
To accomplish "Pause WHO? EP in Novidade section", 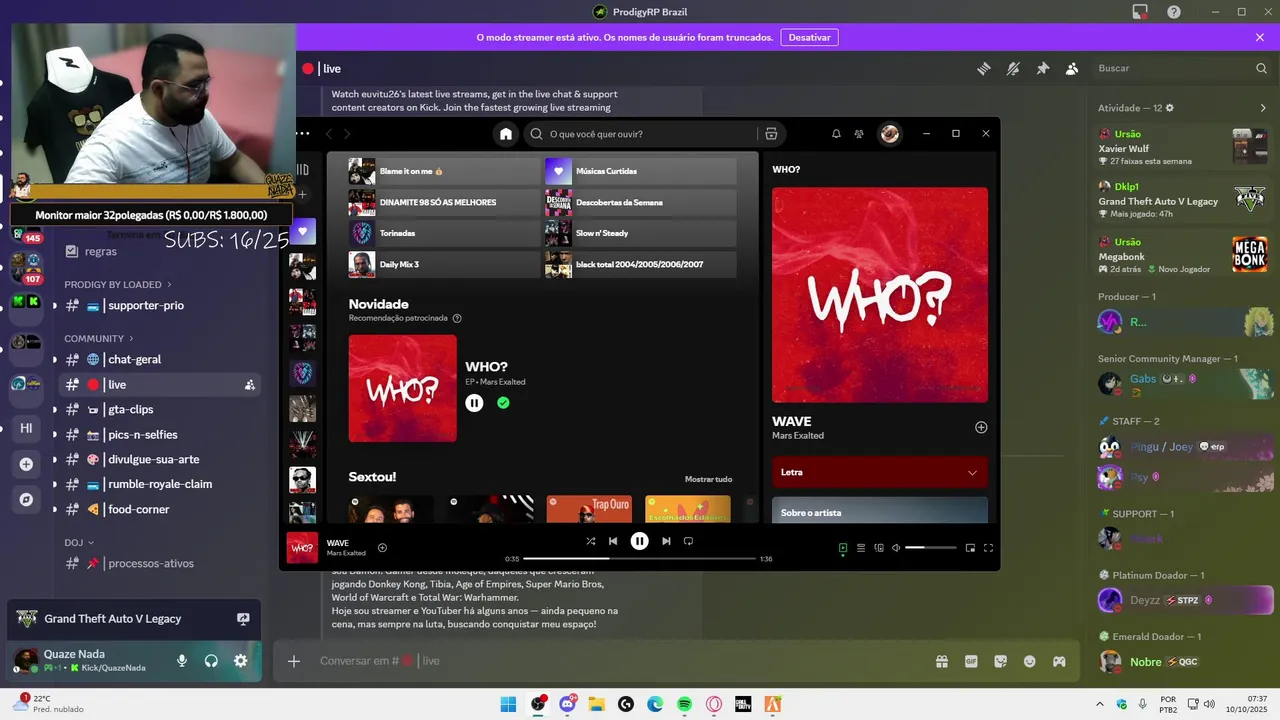I will click(474, 402).
